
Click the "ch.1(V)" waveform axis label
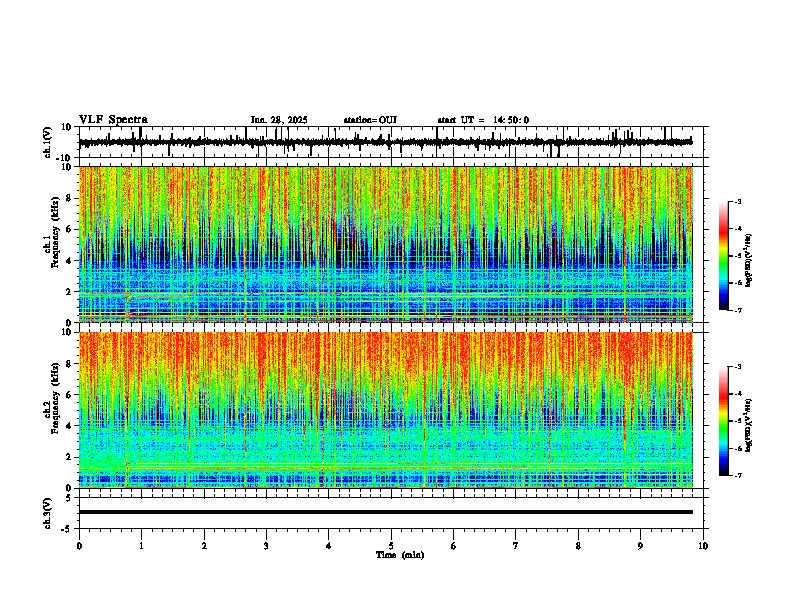[x=48, y=142]
